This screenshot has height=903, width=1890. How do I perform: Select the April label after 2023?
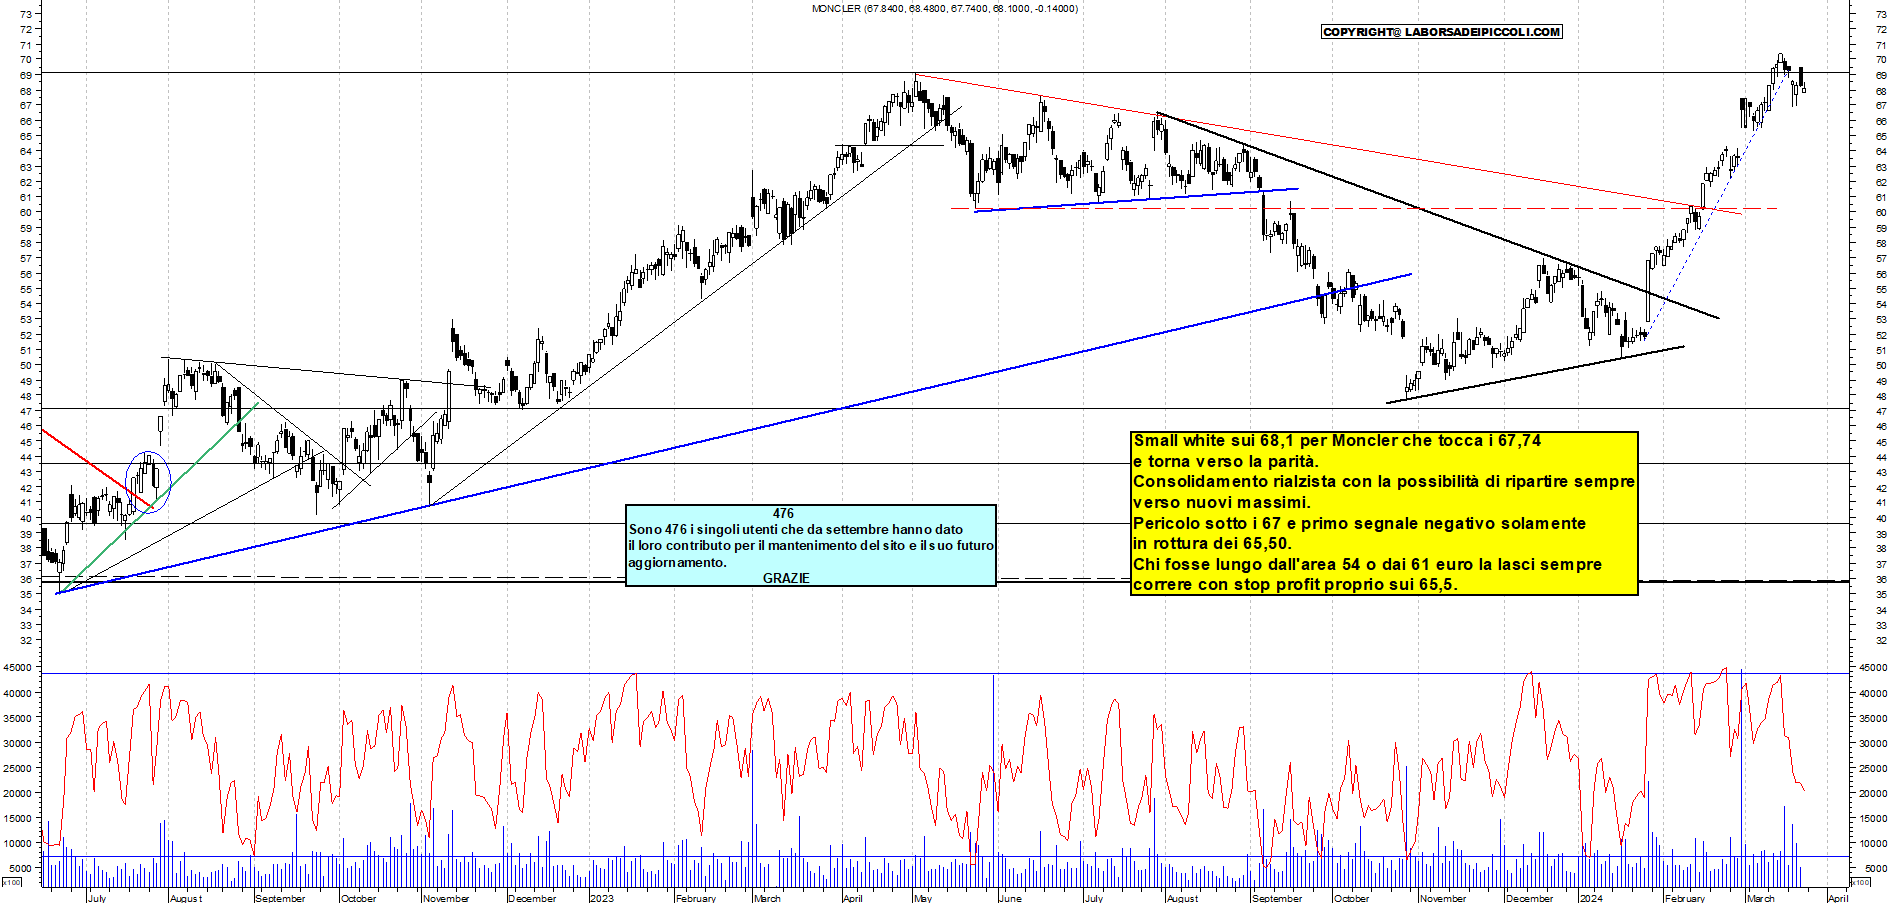pyautogui.click(x=852, y=898)
